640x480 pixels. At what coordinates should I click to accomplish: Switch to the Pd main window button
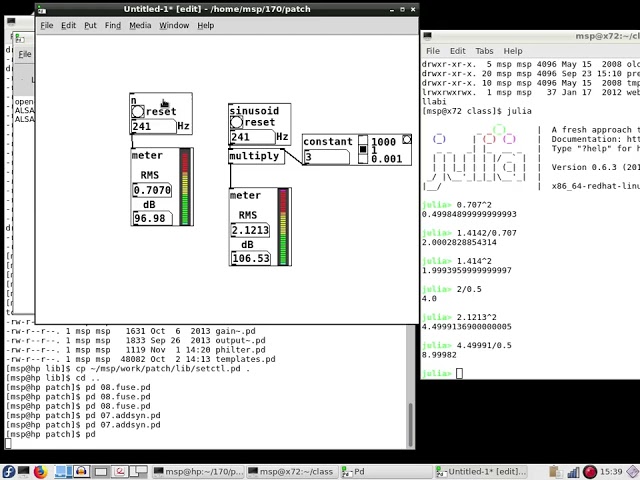[385, 472]
